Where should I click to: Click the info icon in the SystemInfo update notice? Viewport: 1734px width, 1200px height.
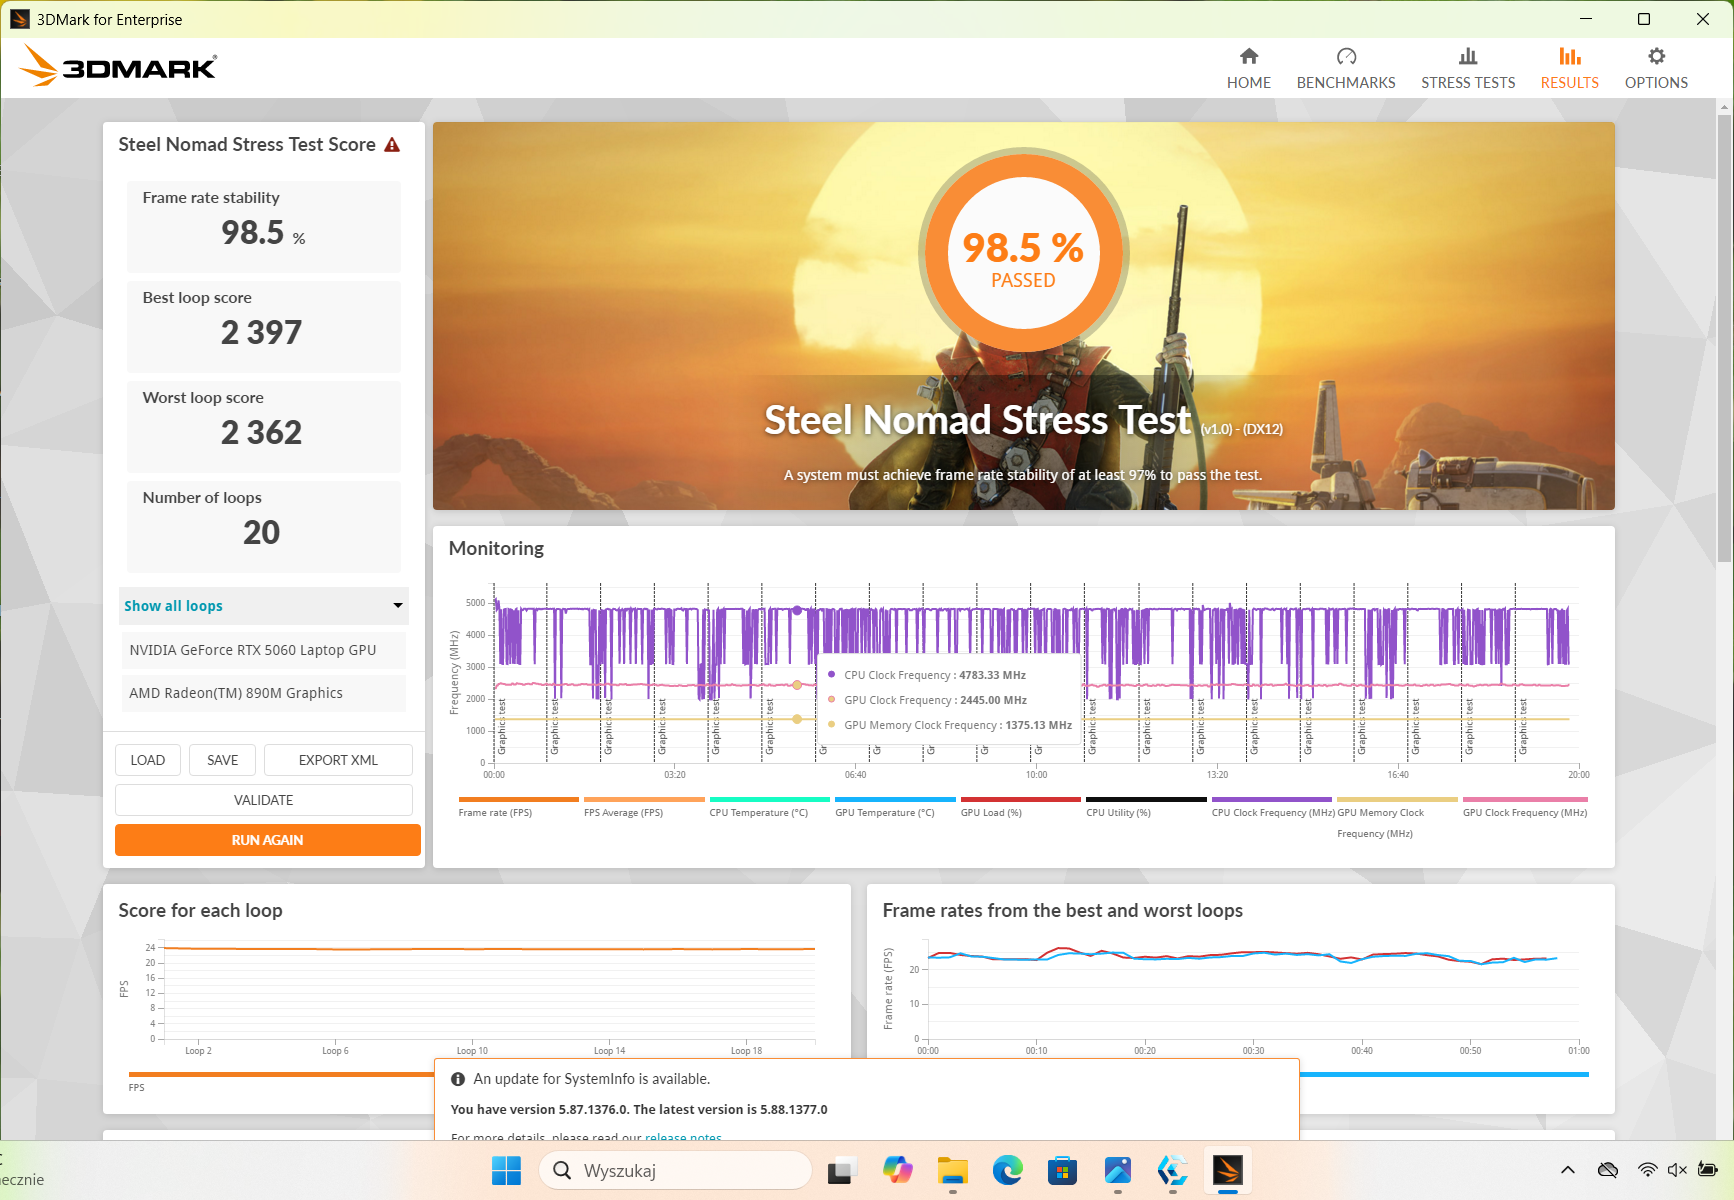(458, 1079)
